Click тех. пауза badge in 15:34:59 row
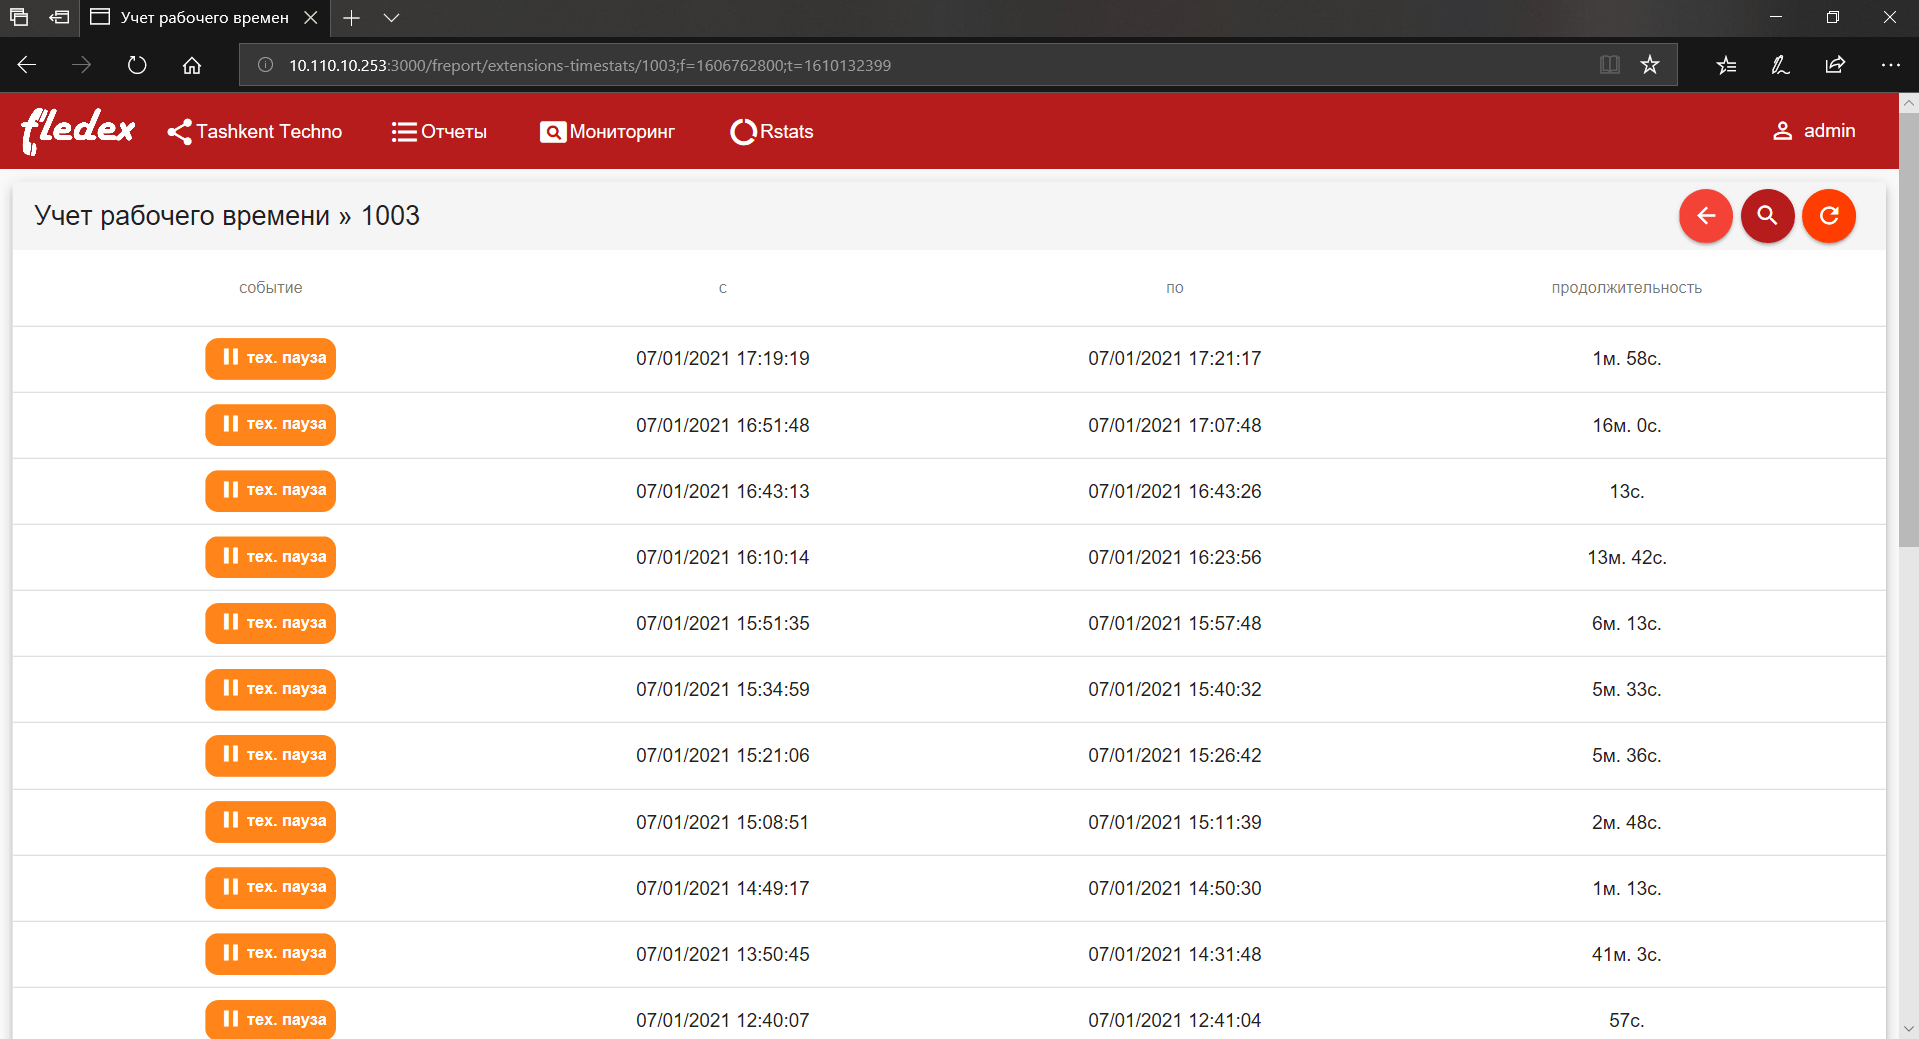Image resolution: width=1919 pixels, height=1039 pixels. (270, 689)
